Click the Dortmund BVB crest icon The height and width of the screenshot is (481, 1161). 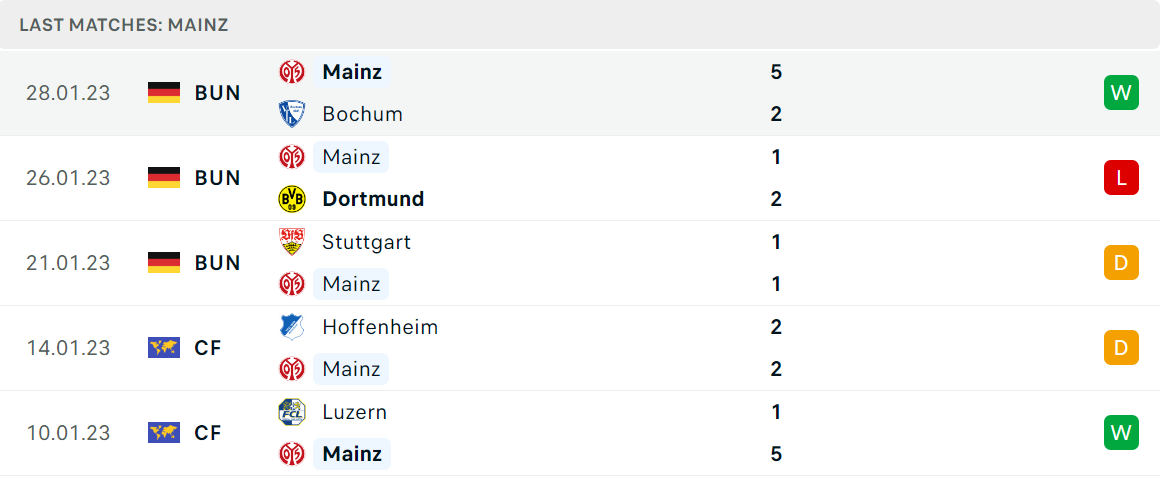click(292, 199)
